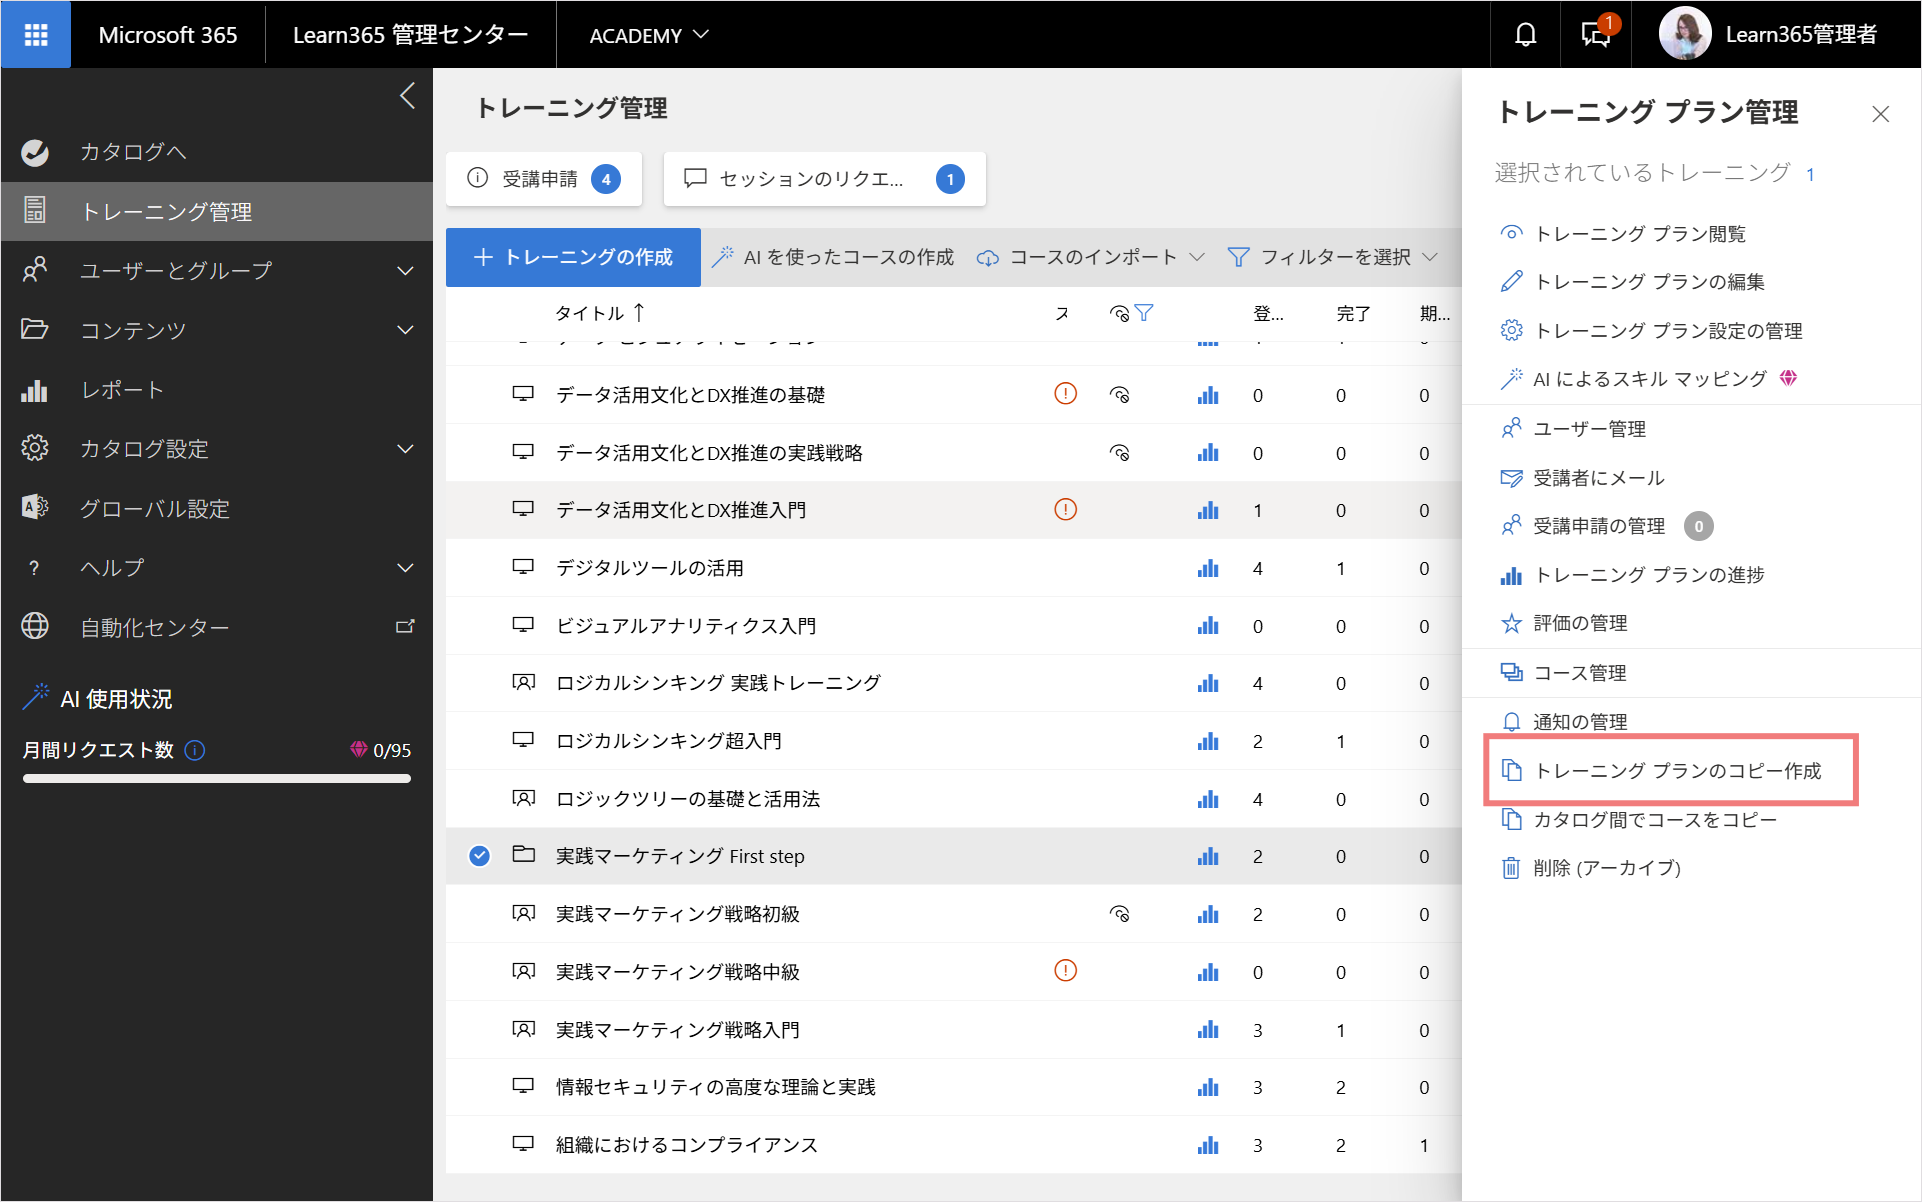The width and height of the screenshot is (1922, 1202).
Task: Close the トレーニング プラン管理 panel
Action: tap(1881, 114)
